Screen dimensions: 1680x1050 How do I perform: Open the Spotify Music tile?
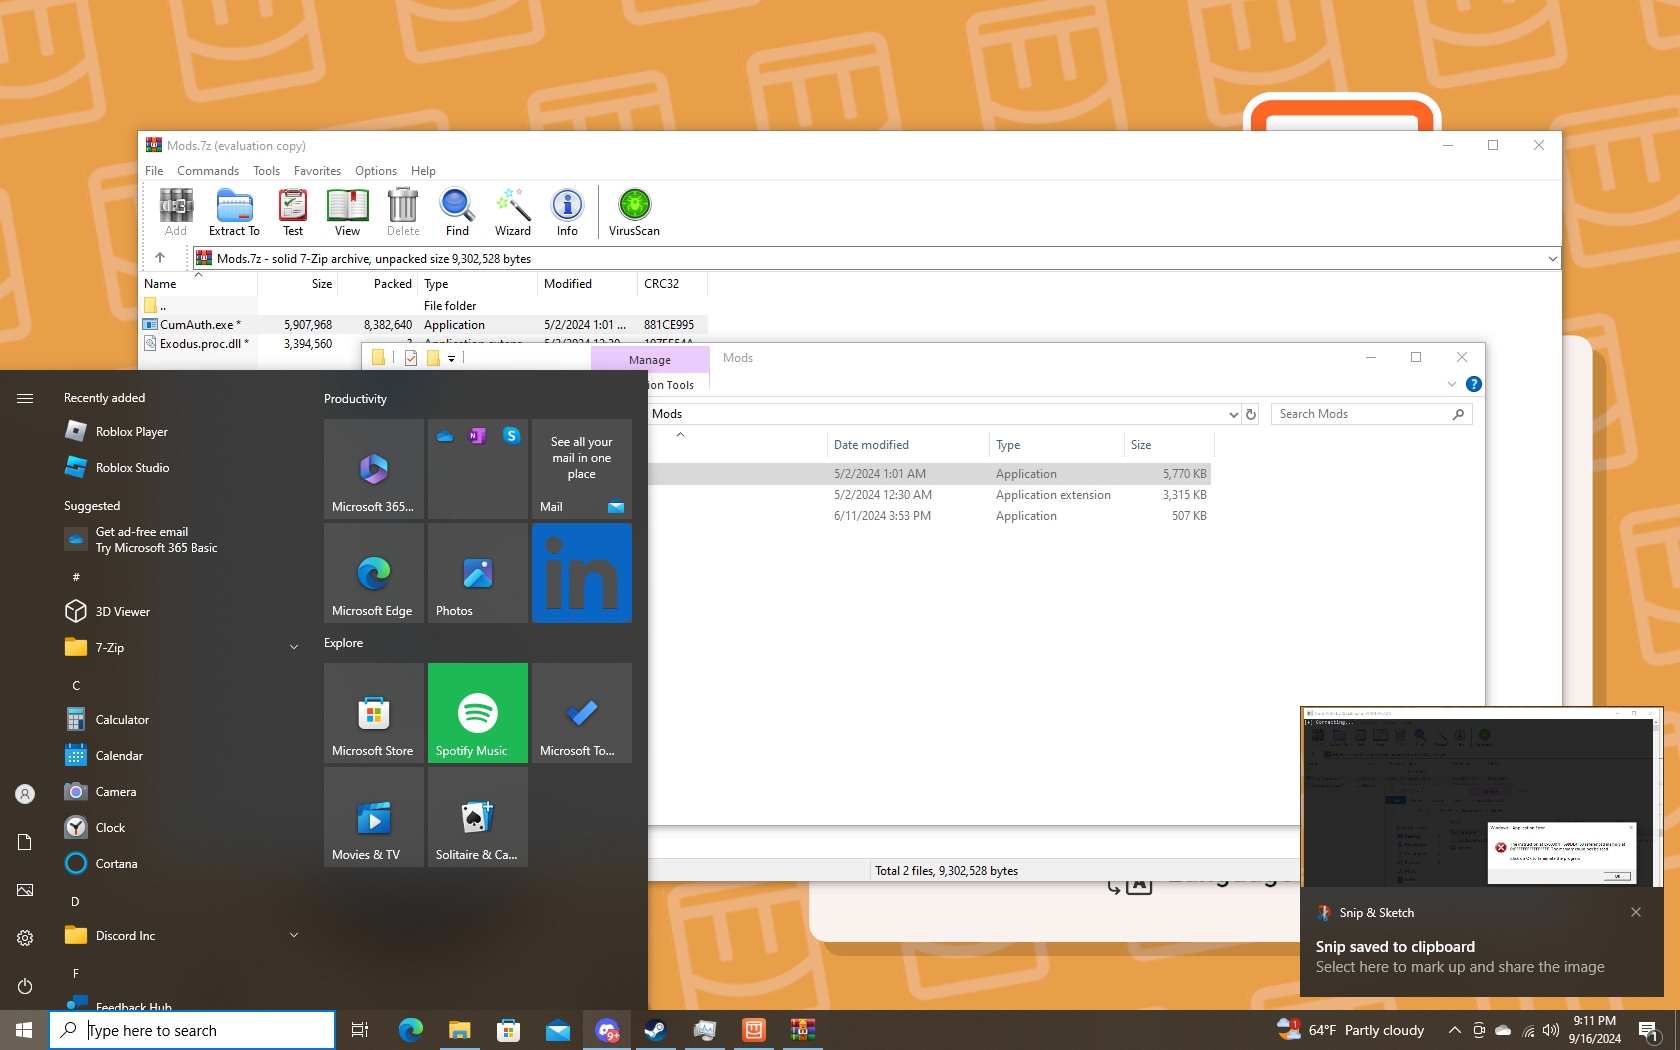(x=478, y=713)
